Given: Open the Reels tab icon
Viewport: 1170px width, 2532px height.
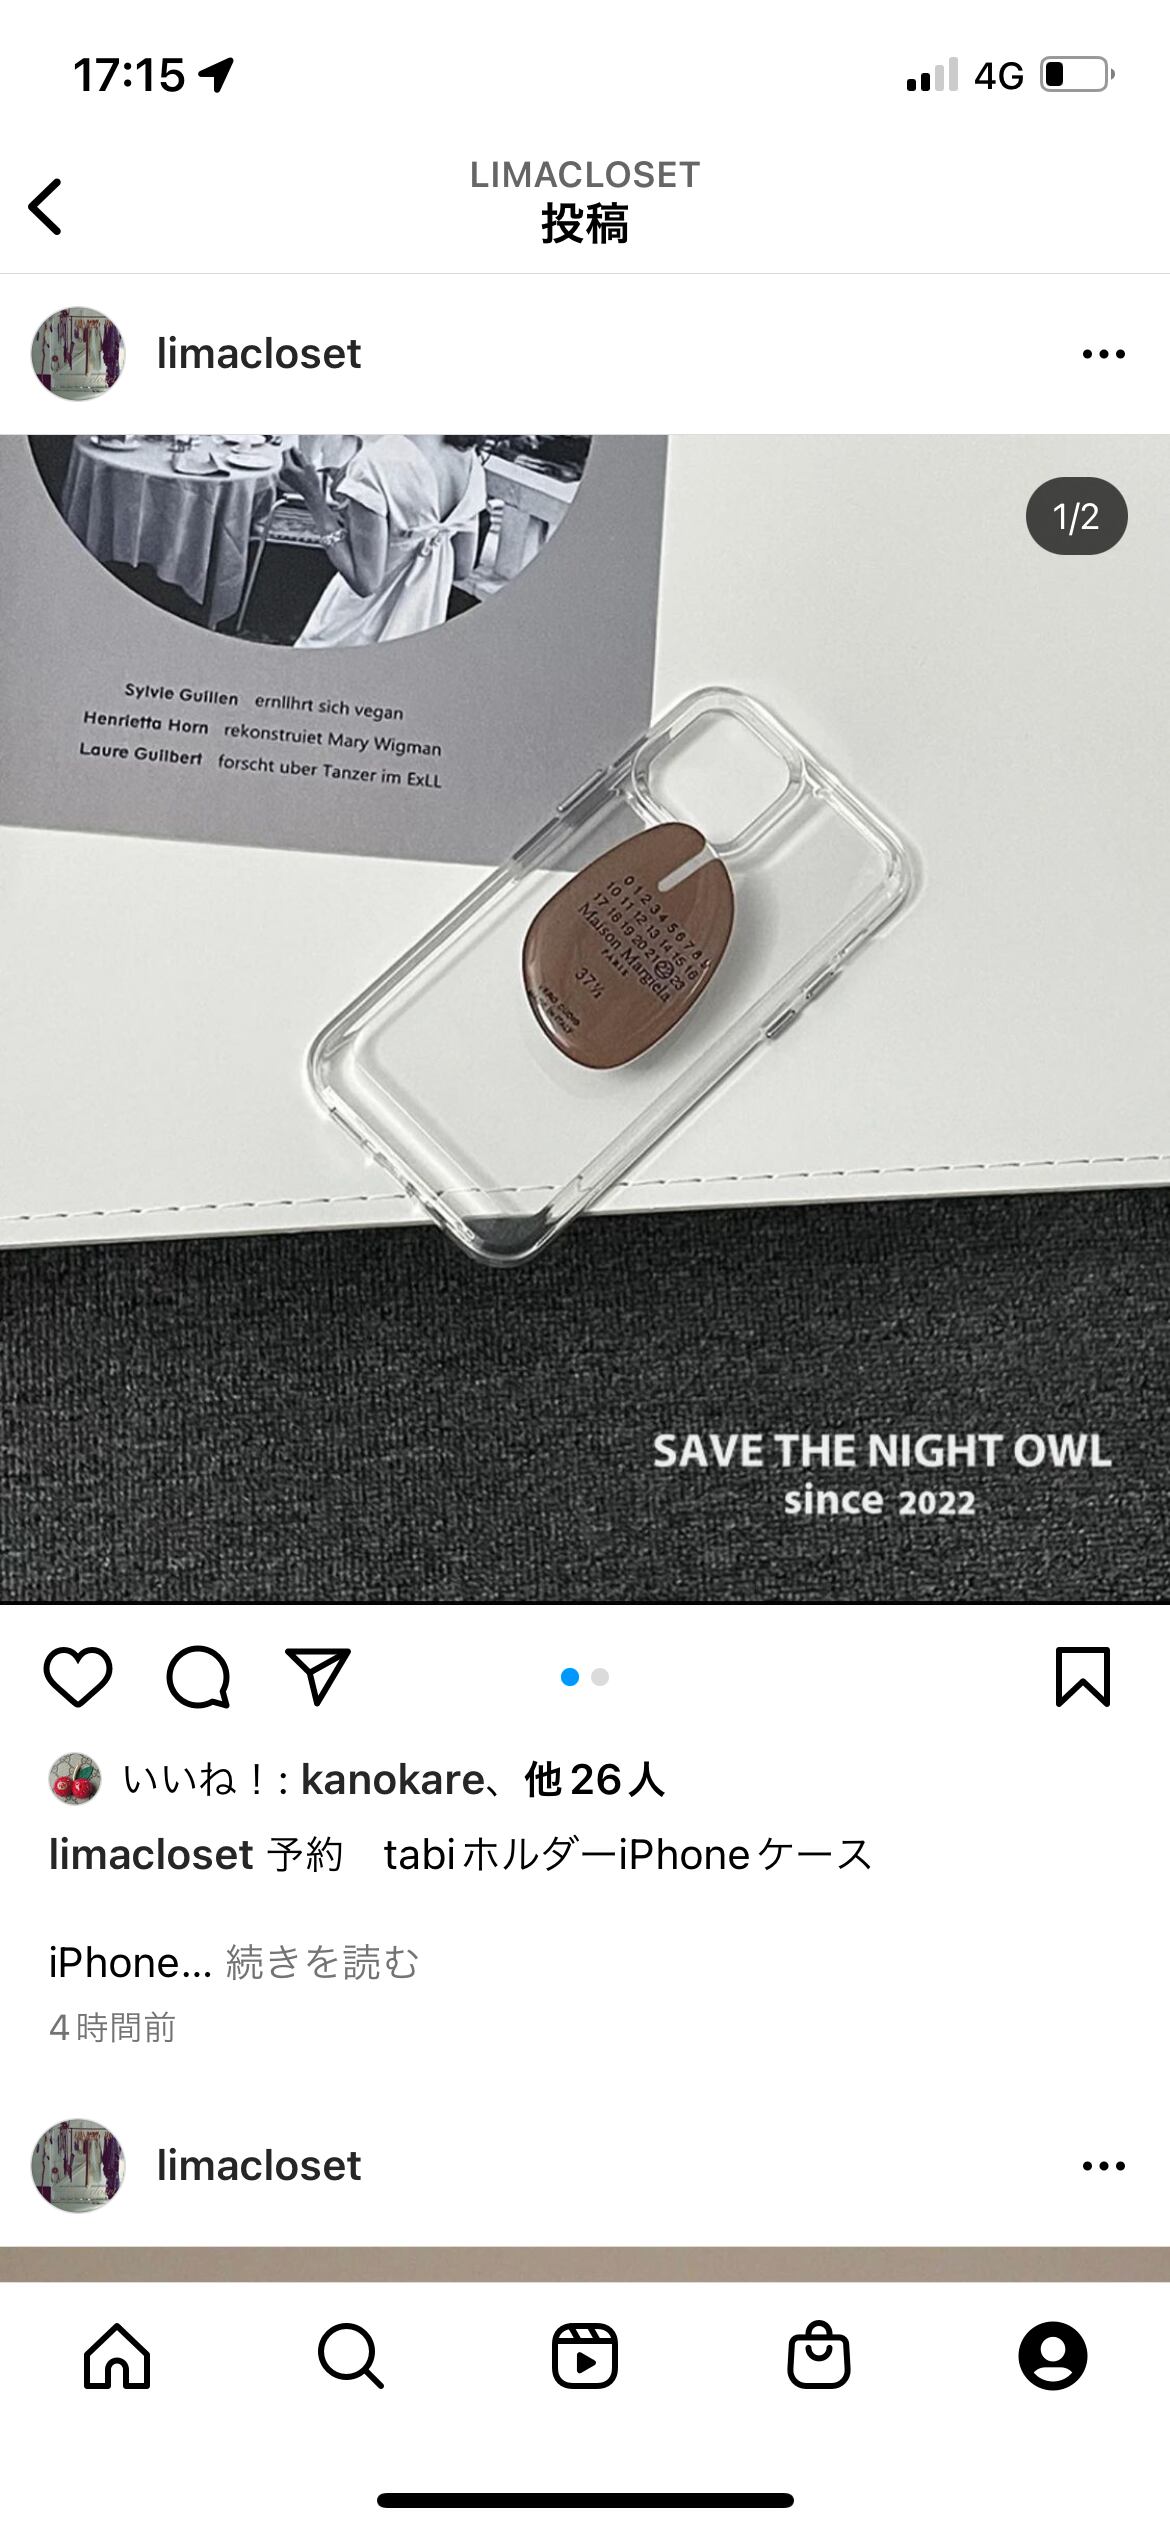Looking at the screenshot, I should coord(585,2356).
